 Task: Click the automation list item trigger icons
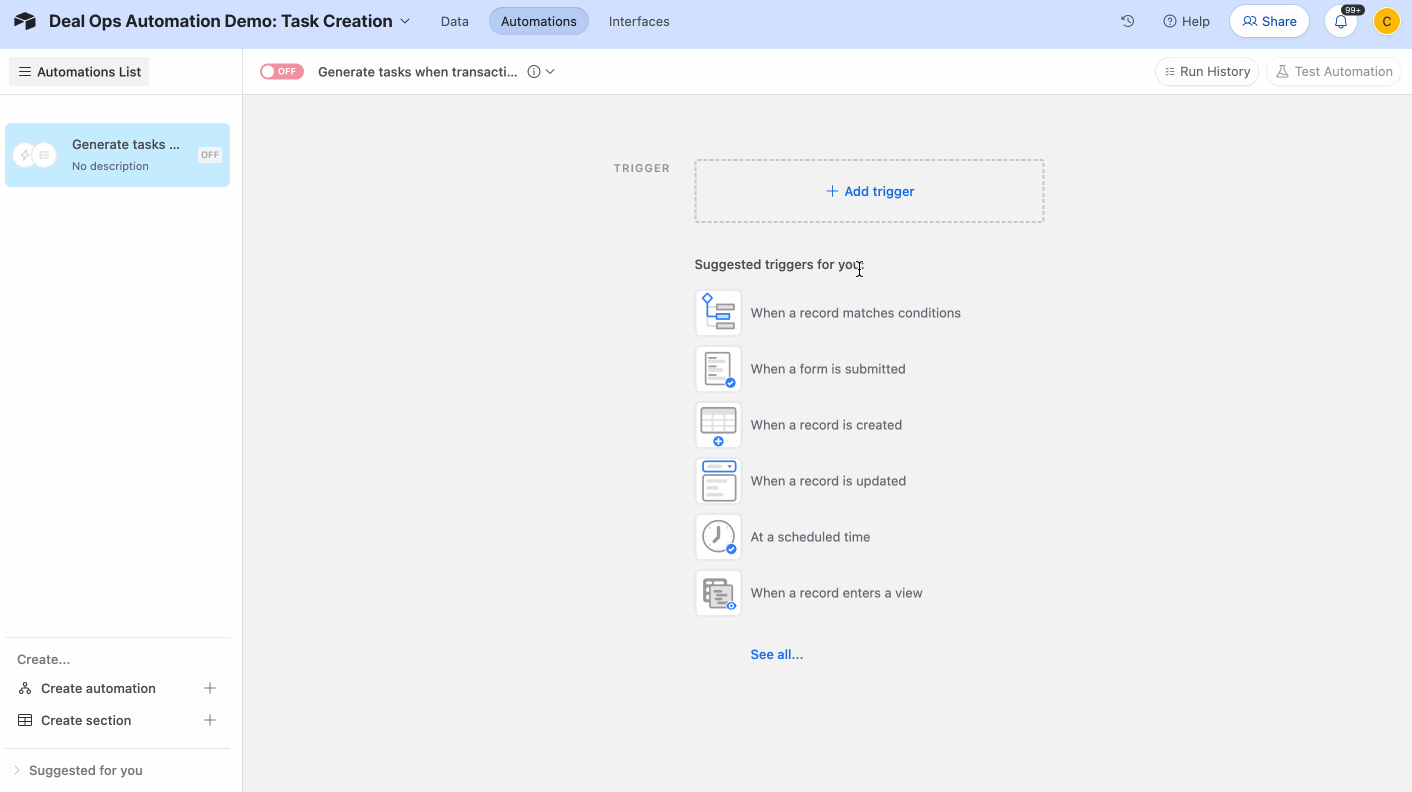click(x=34, y=155)
